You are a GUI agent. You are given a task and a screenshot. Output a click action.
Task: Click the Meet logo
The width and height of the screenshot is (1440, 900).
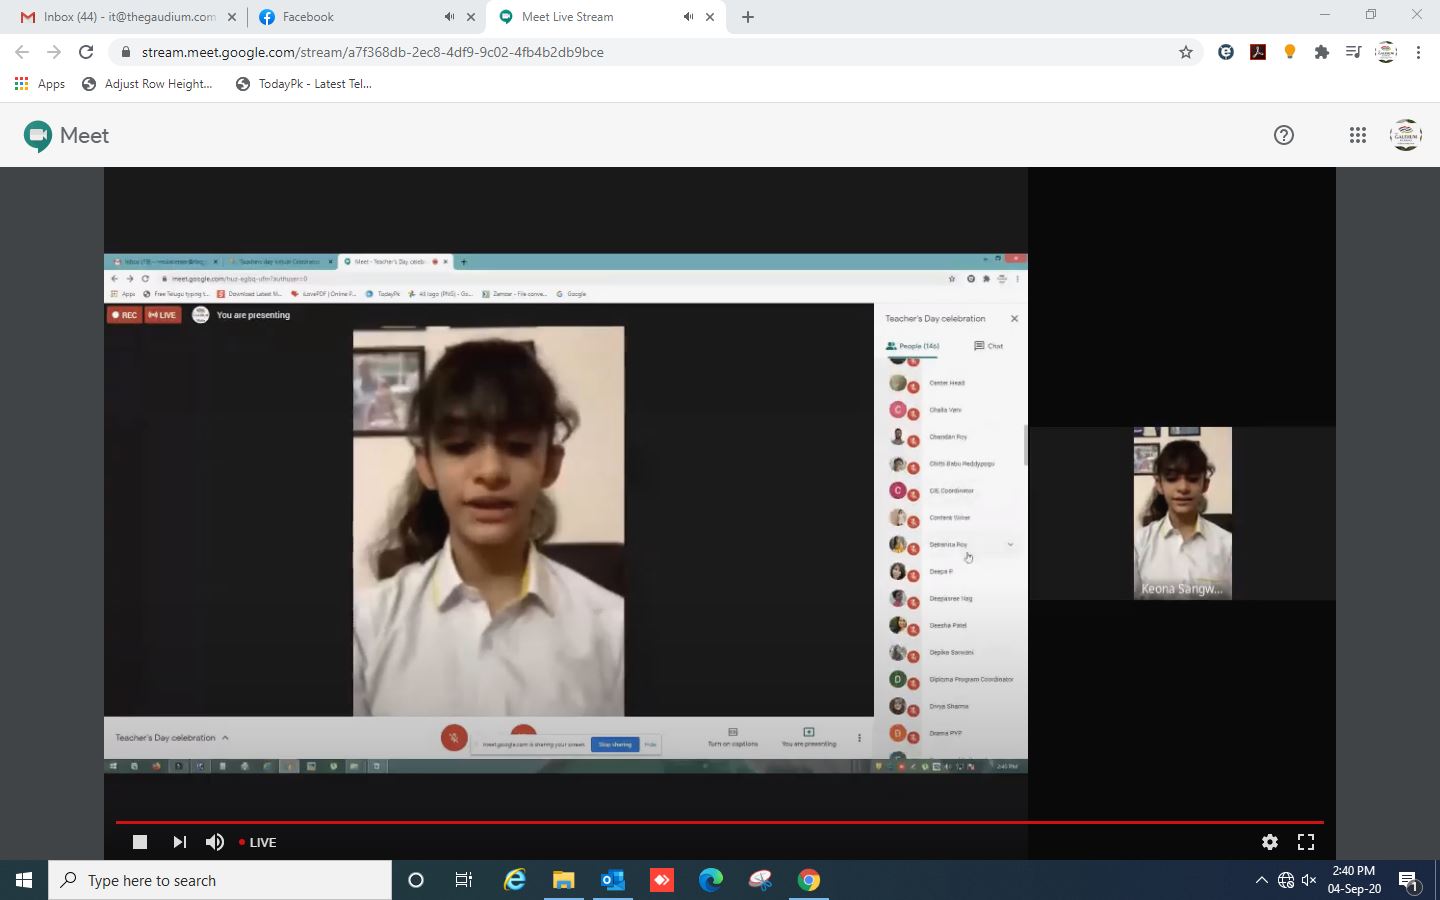point(66,135)
